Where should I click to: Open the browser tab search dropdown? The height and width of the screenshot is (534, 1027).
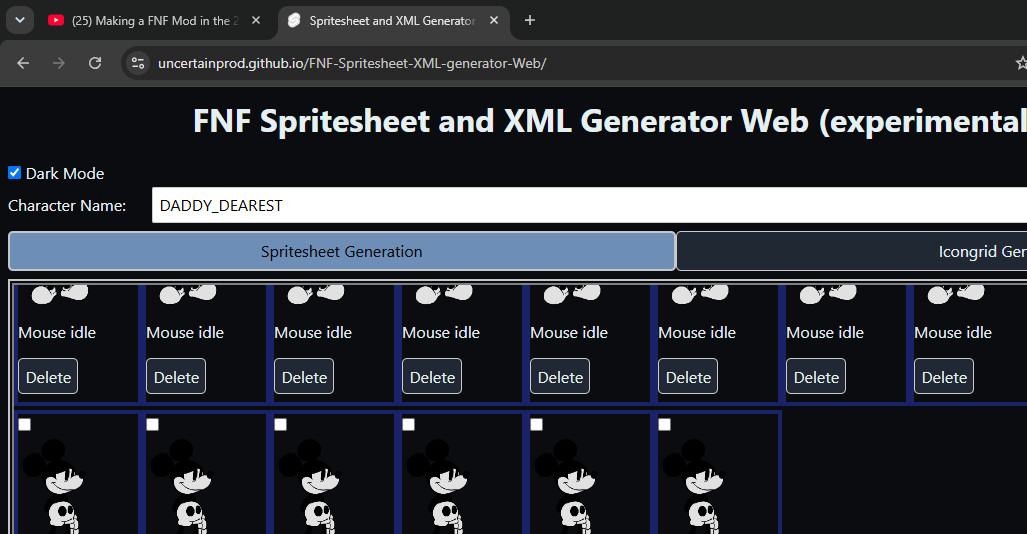tap(20, 20)
